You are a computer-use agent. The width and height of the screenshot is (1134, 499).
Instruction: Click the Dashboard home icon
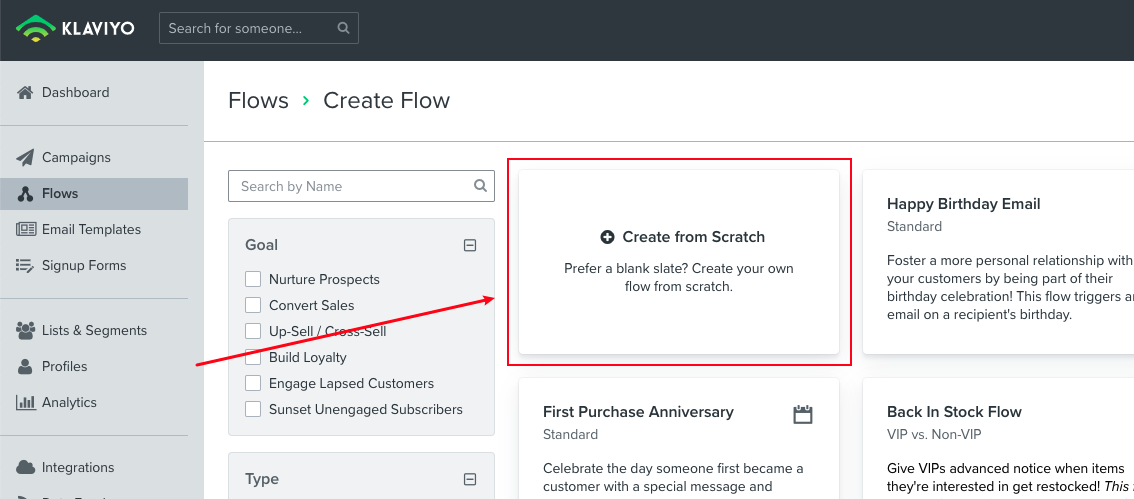pos(25,93)
